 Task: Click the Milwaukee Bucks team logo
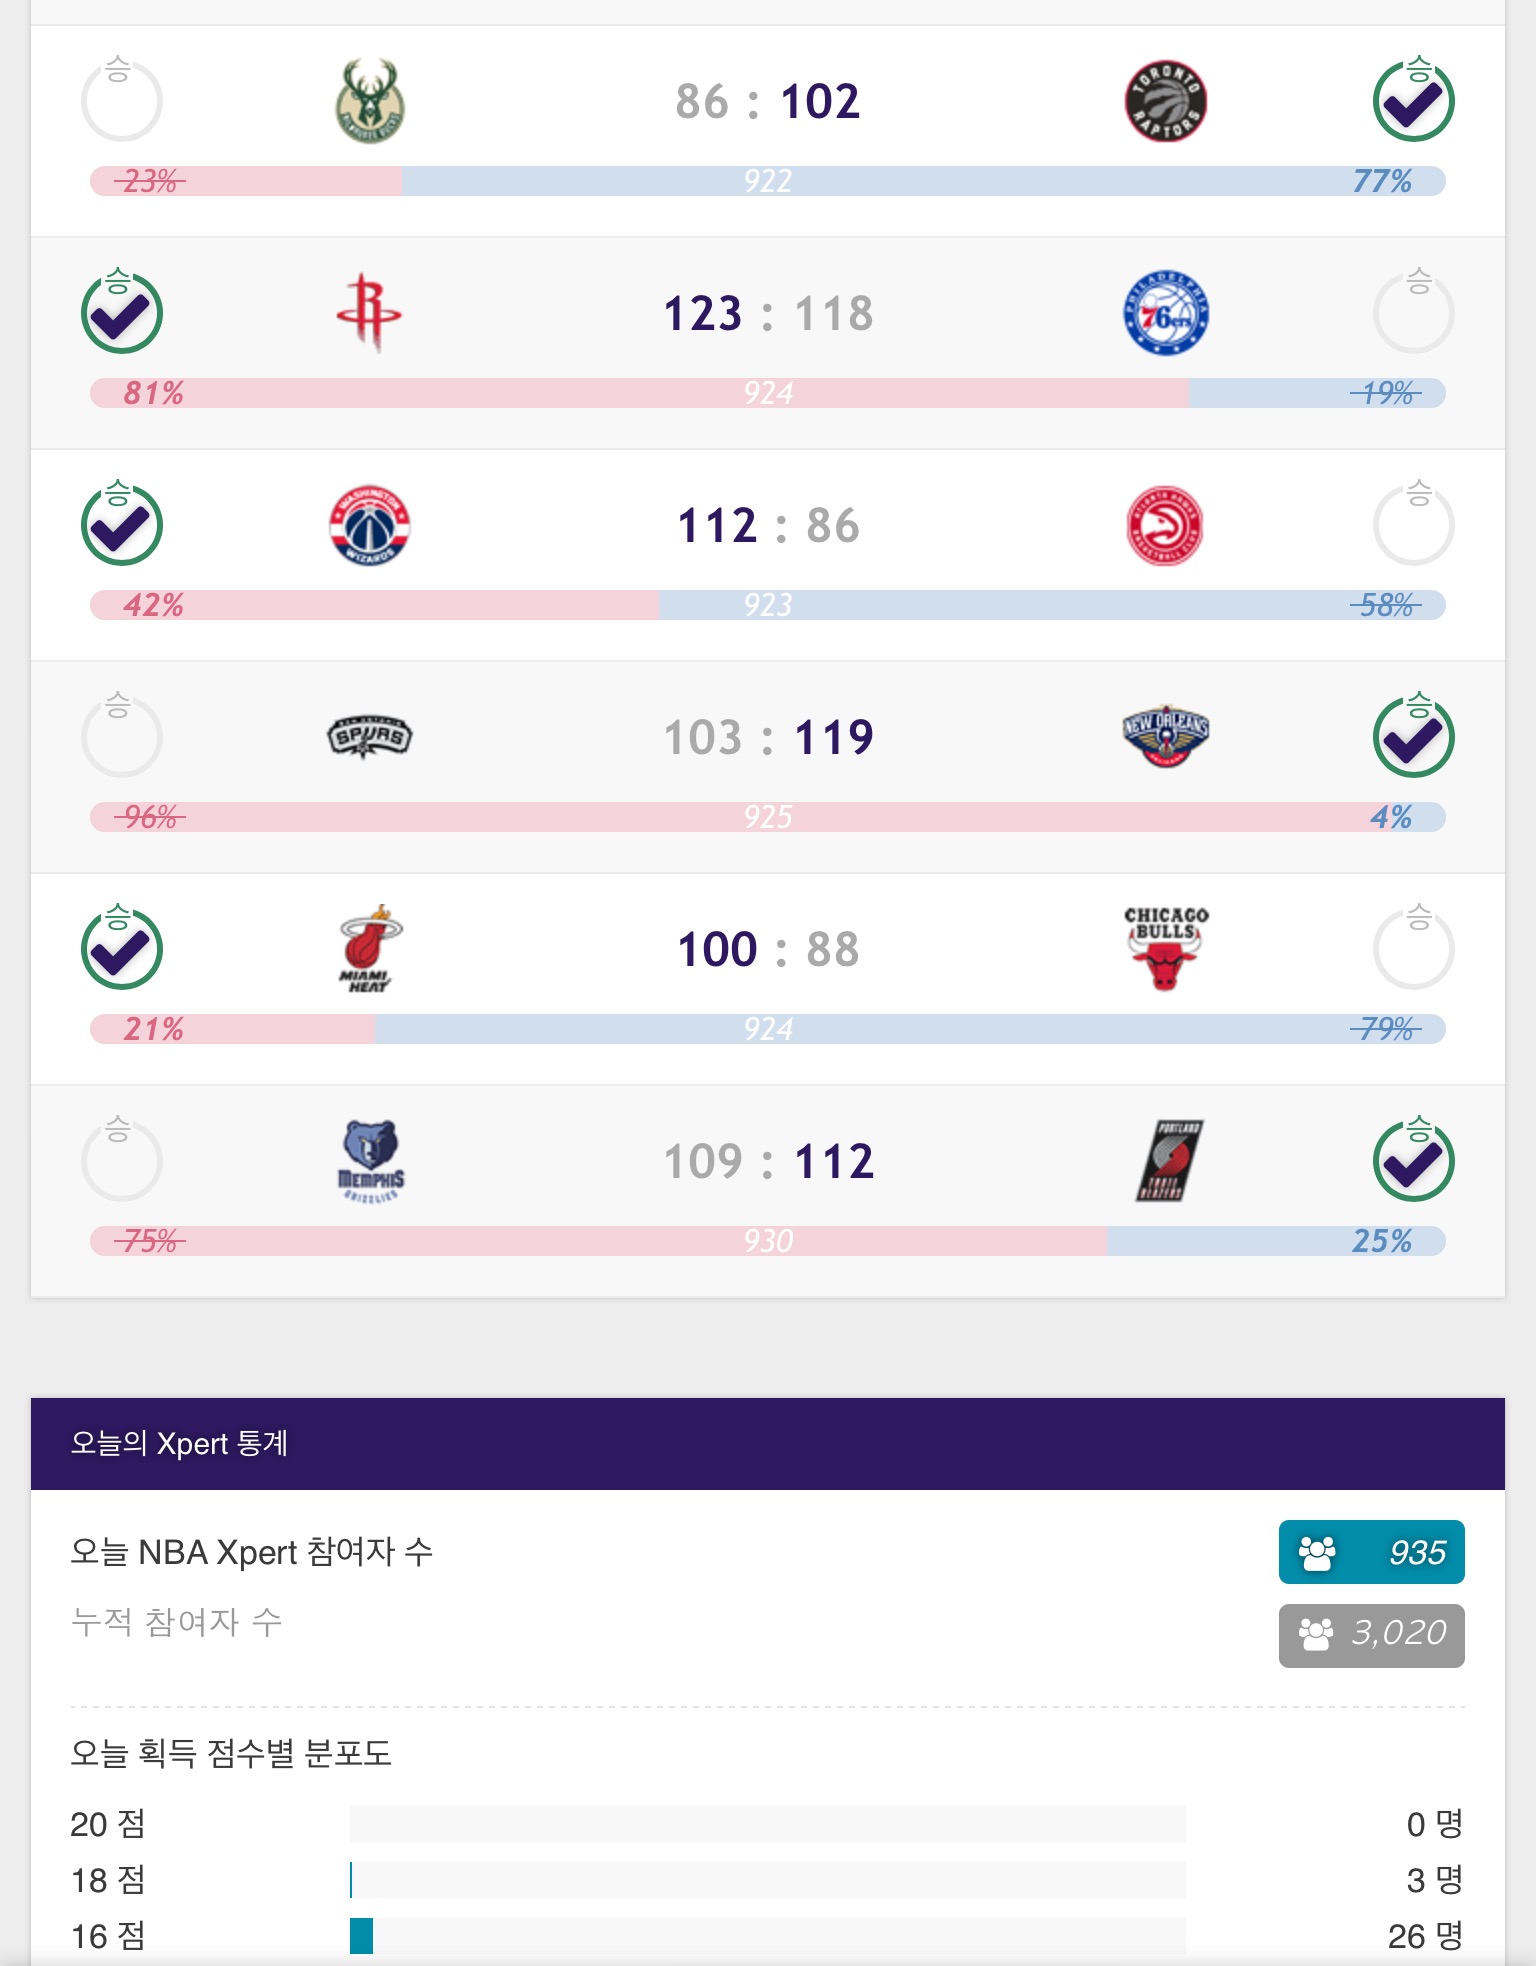click(370, 101)
